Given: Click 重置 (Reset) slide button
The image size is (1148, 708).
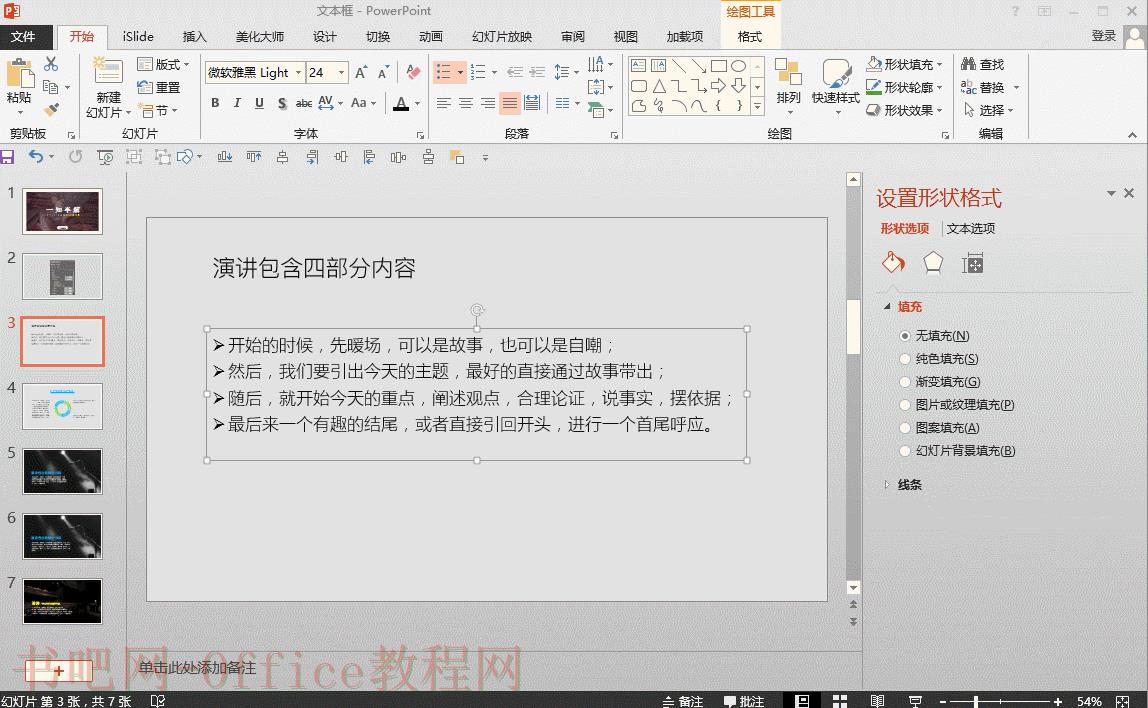Looking at the screenshot, I should [159, 87].
